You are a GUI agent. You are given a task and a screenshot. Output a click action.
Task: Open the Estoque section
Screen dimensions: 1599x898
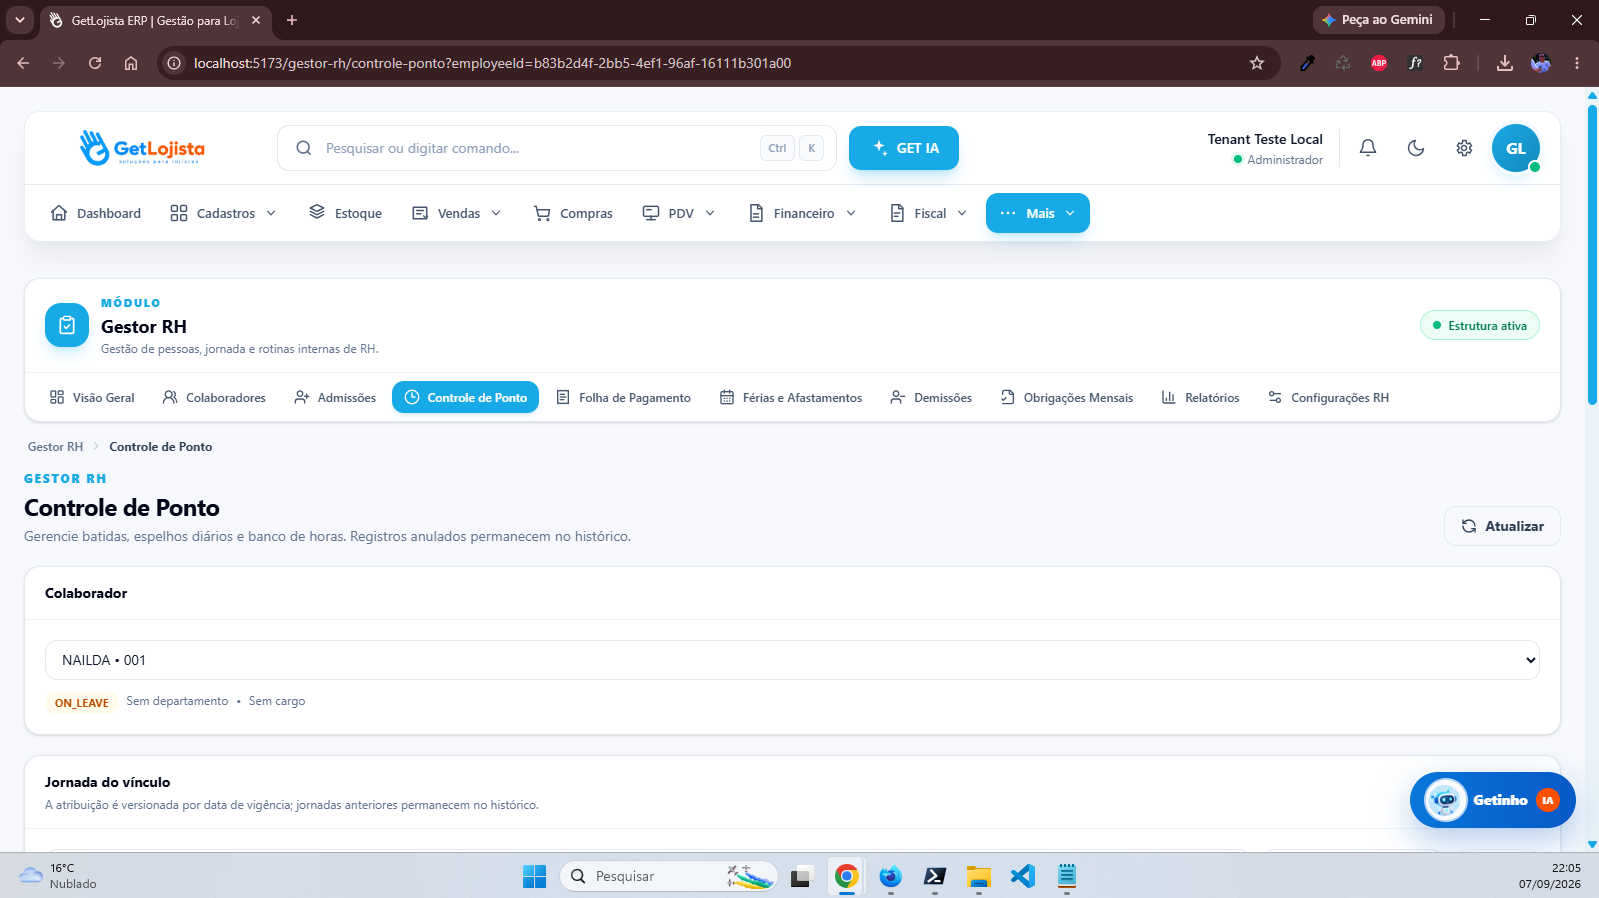click(346, 213)
